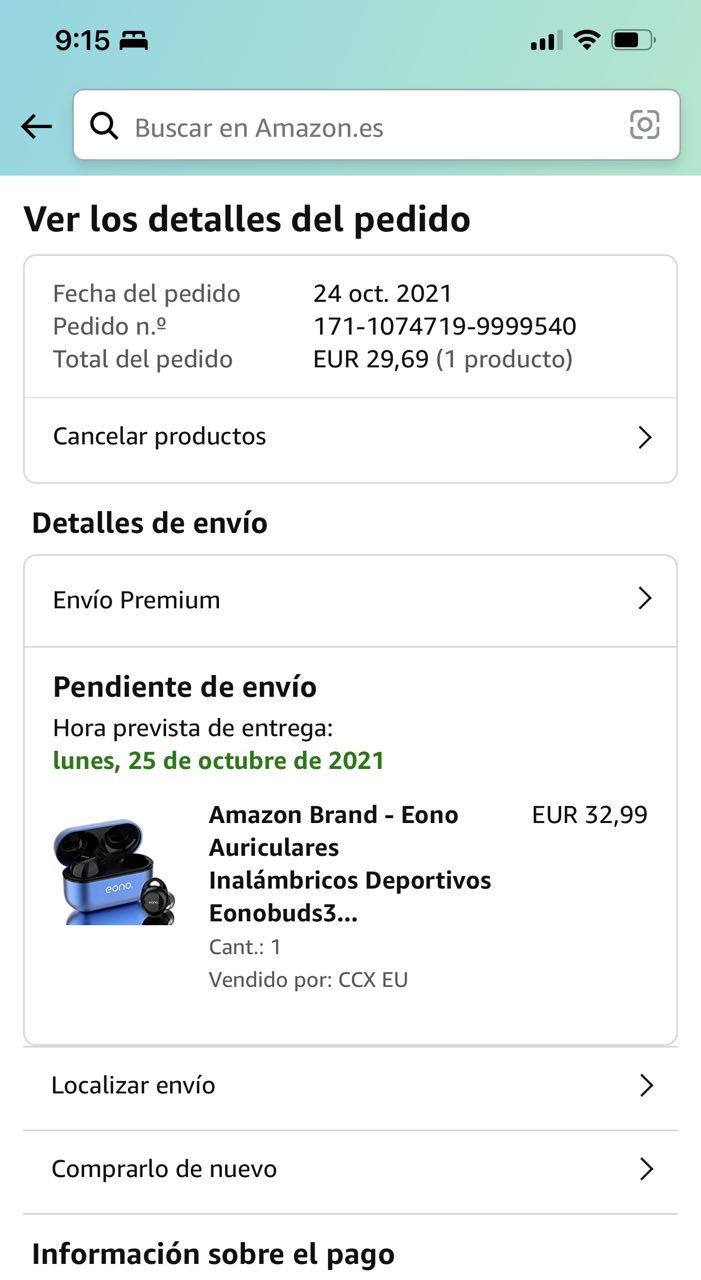Tap the battery indicator icon
701x1280 pixels.
(x=633, y=40)
